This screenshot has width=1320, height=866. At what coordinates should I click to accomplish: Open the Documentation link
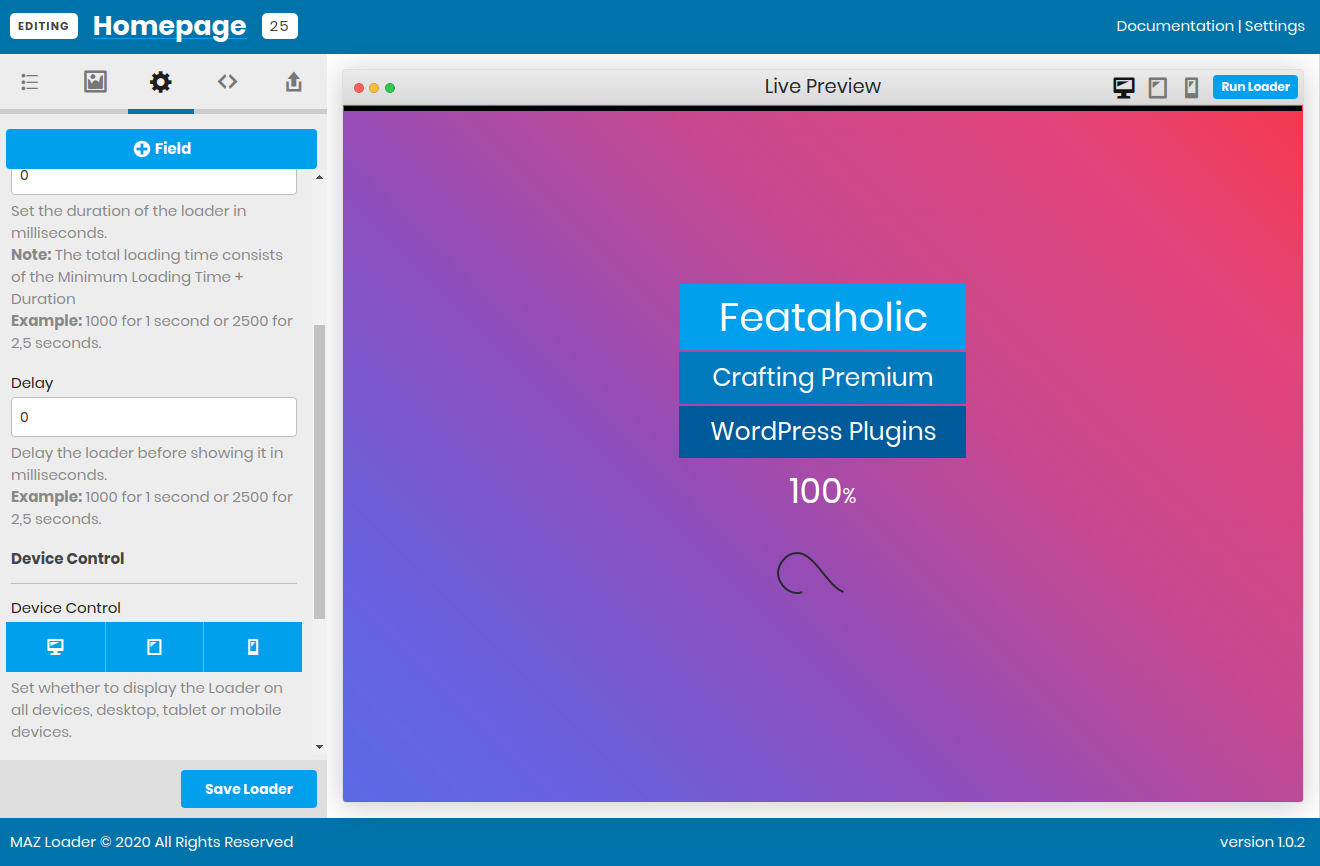tap(1175, 26)
